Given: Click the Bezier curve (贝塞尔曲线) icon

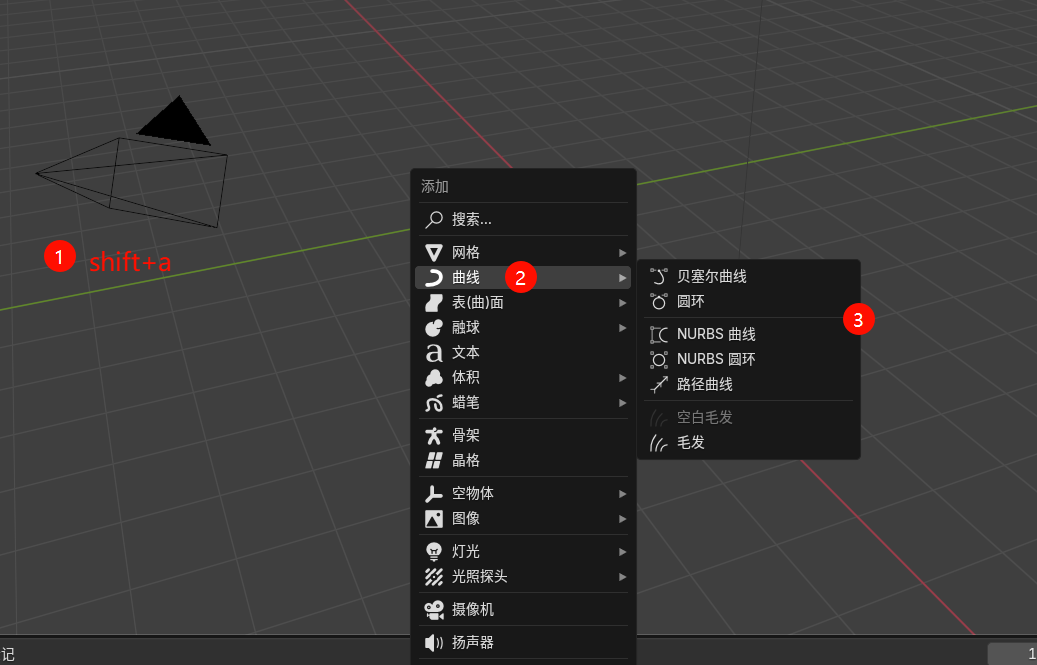Looking at the screenshot, I should (659, 276).
